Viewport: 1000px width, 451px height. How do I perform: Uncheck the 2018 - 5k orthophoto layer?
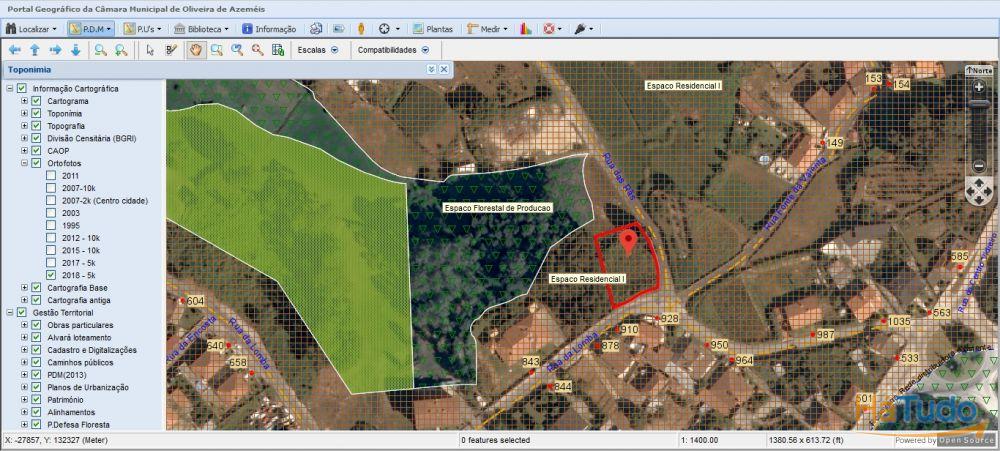(x=51, y=275)
